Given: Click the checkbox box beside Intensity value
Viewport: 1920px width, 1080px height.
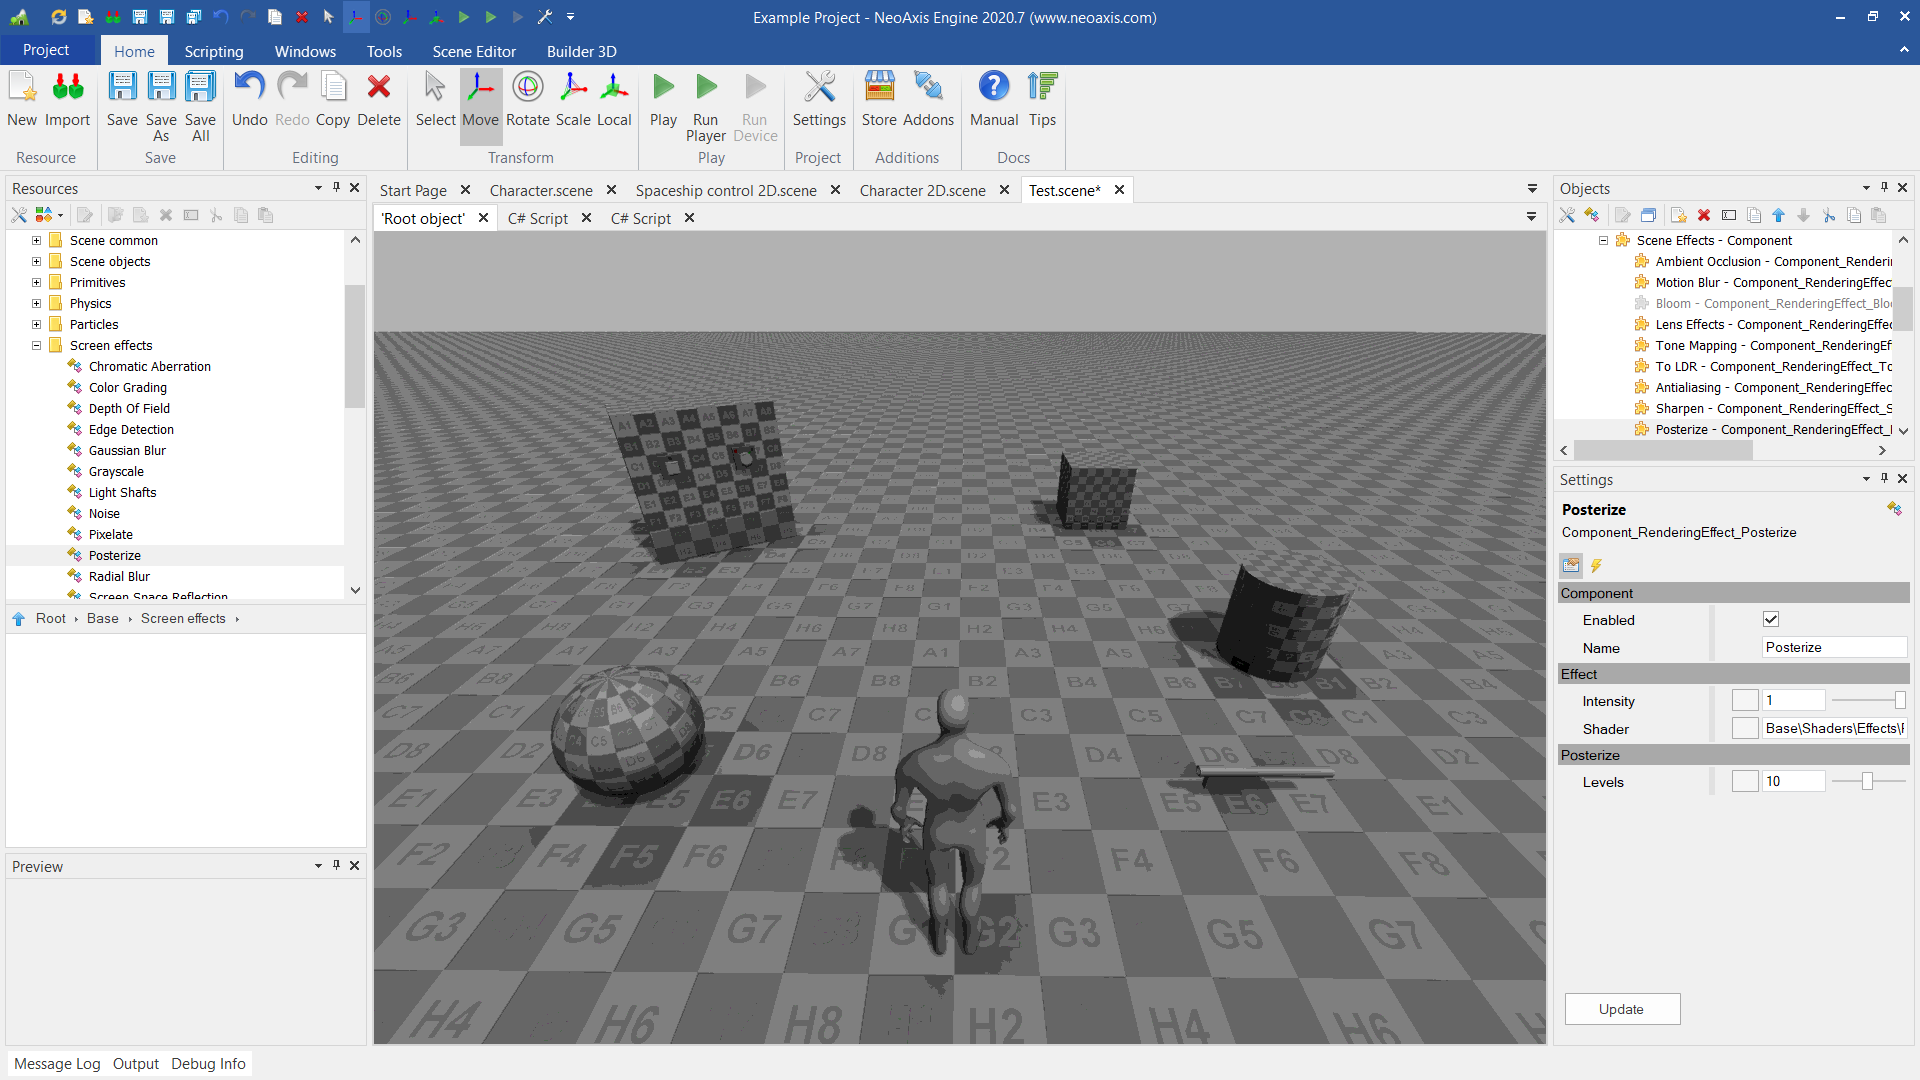Looking at the screenshot, I should 1745,701.
